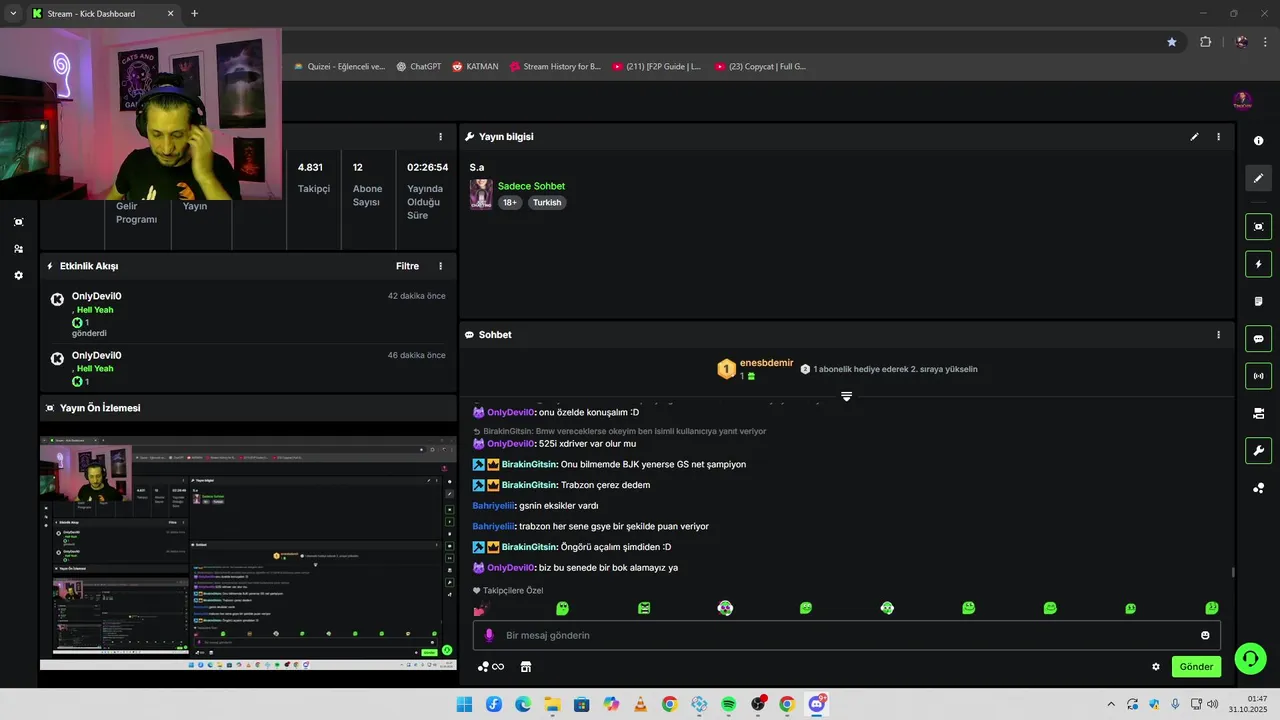1280x720 pixels.
Task: Open the browser extensions puzzle icon
Action: pyautogui.click(x=1205, y=42)
